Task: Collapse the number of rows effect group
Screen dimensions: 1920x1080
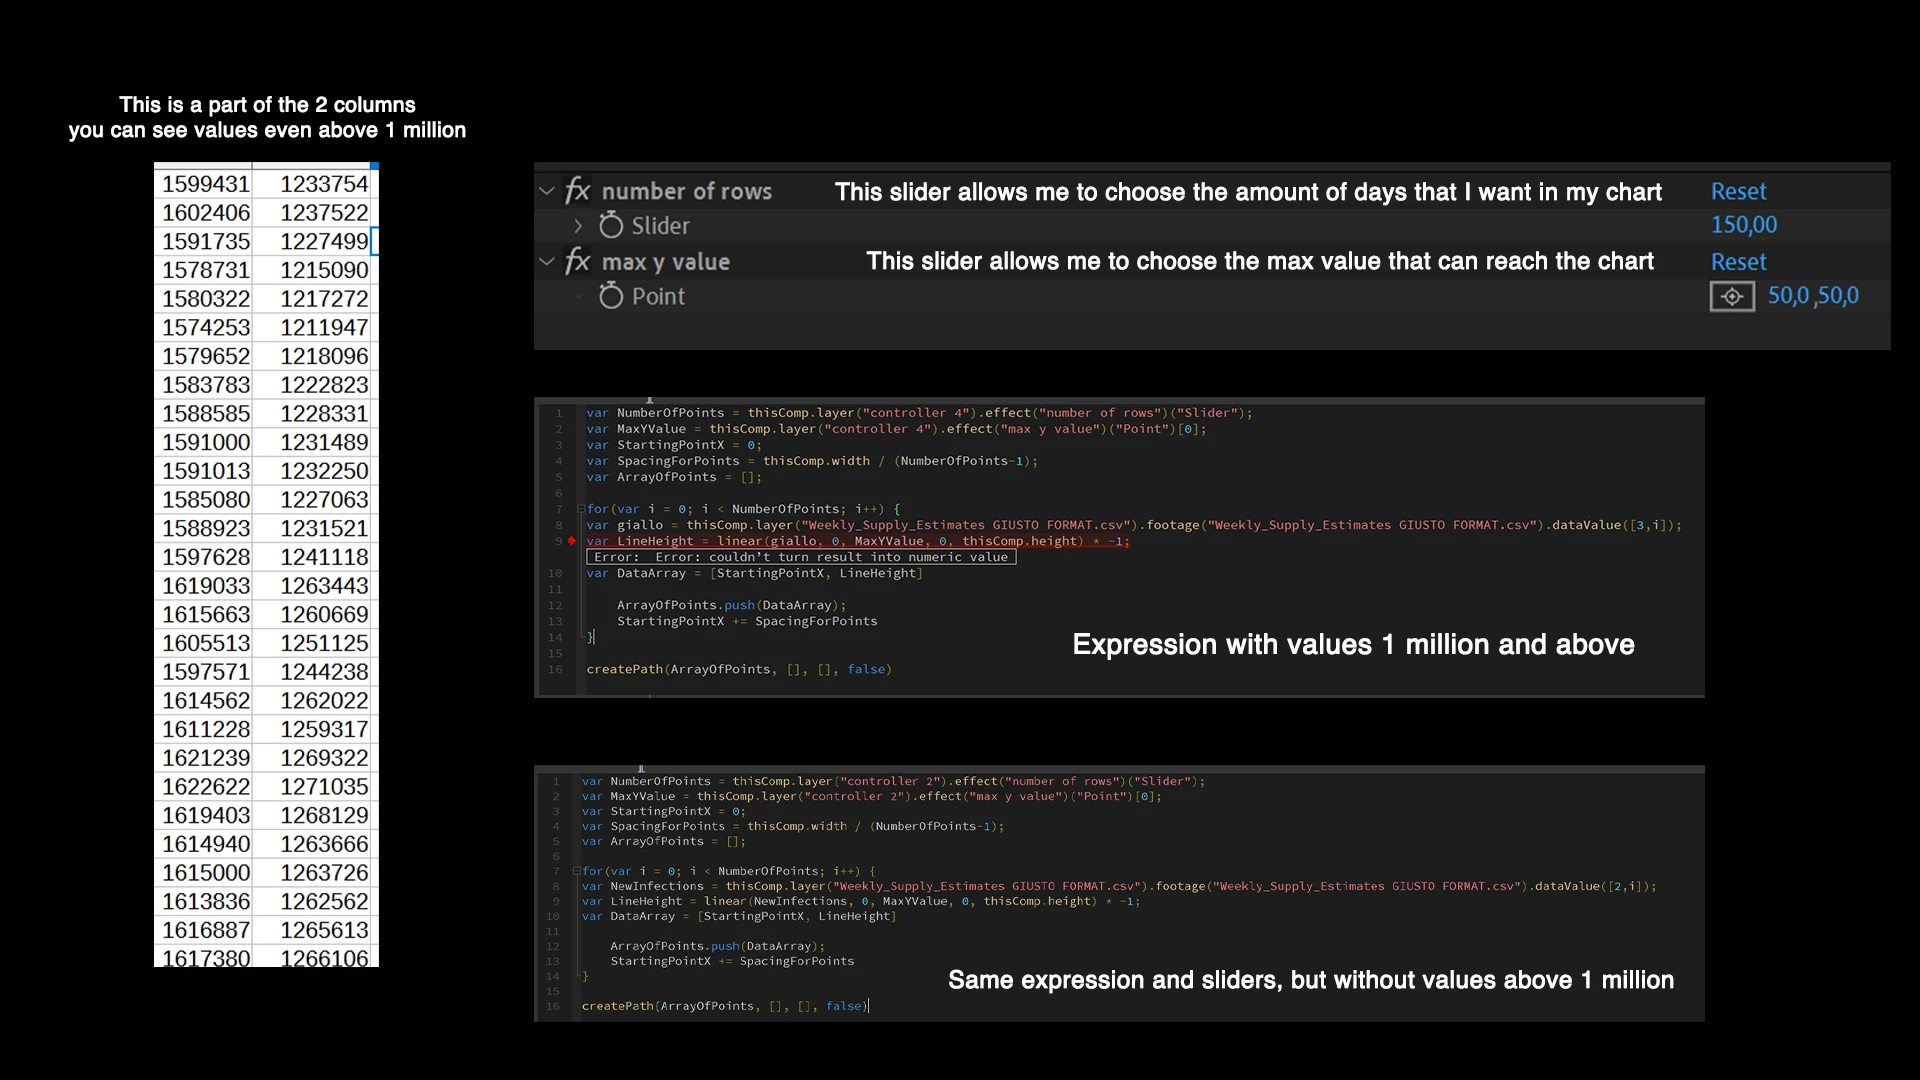Action: click(x=547, y=191)
